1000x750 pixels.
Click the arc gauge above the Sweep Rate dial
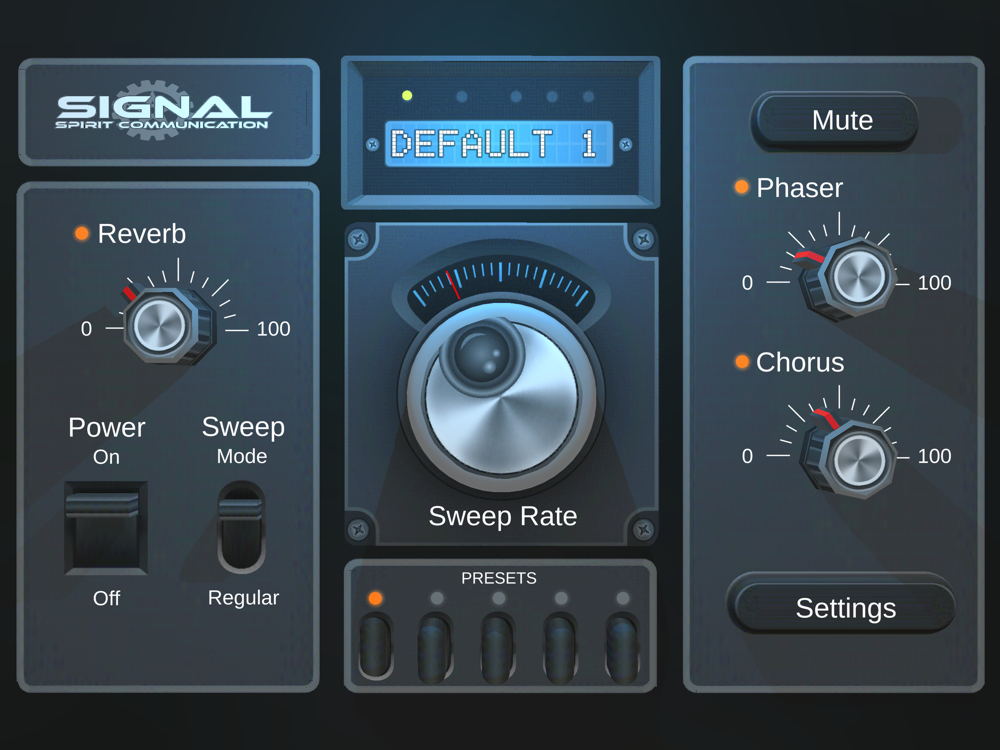tap(501, 283)
